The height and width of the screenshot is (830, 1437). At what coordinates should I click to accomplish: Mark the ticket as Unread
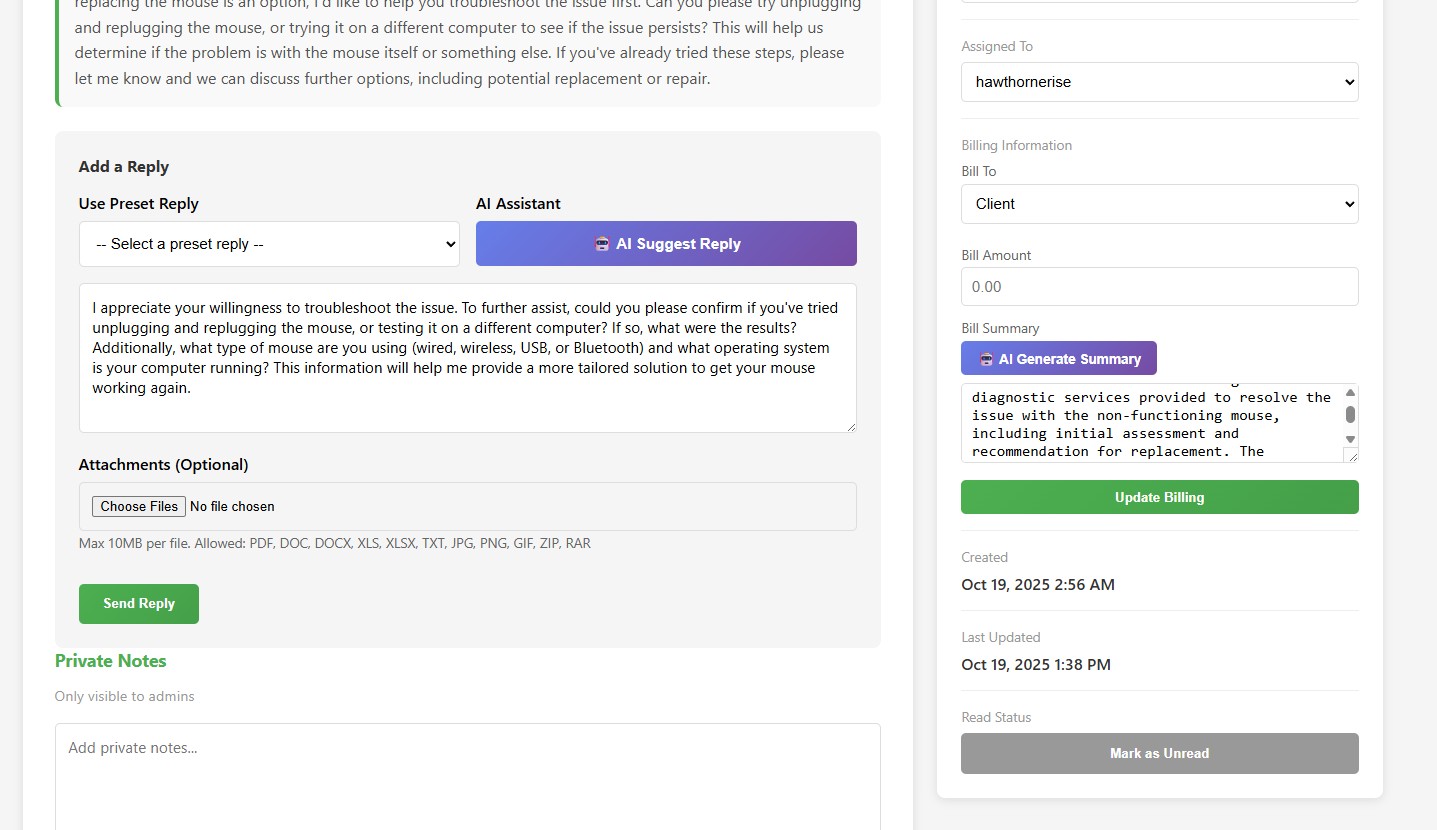pos(1159,753)
